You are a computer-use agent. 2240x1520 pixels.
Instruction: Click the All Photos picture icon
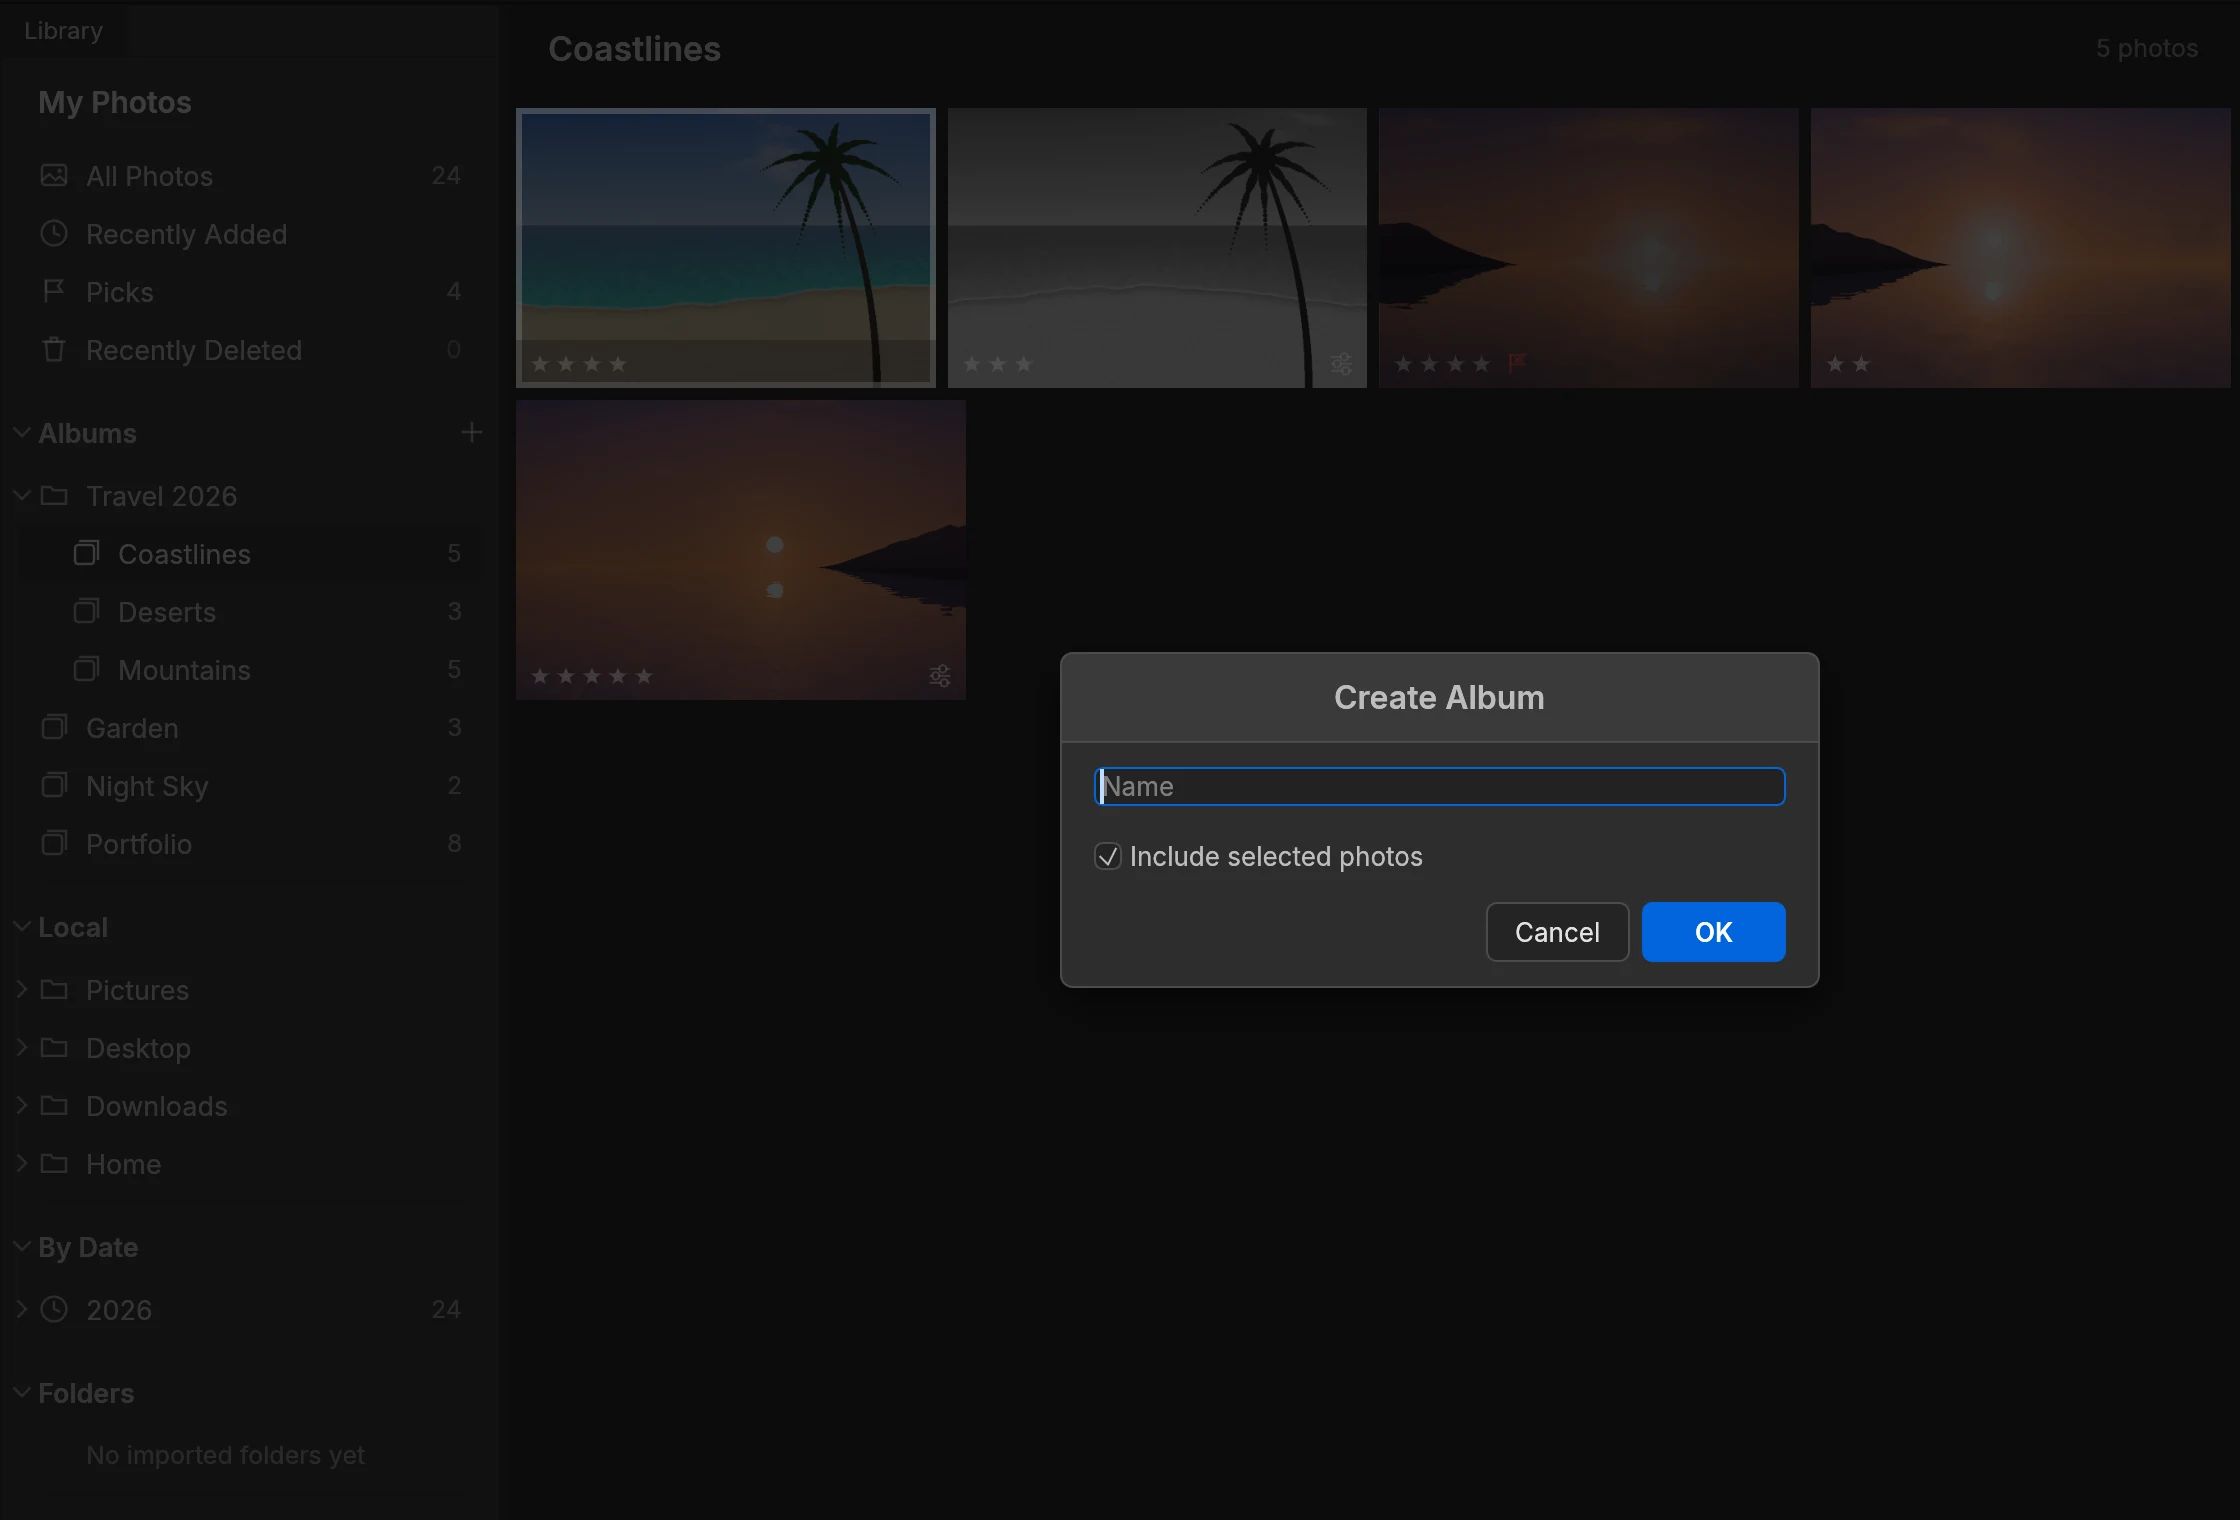(54, 176)
